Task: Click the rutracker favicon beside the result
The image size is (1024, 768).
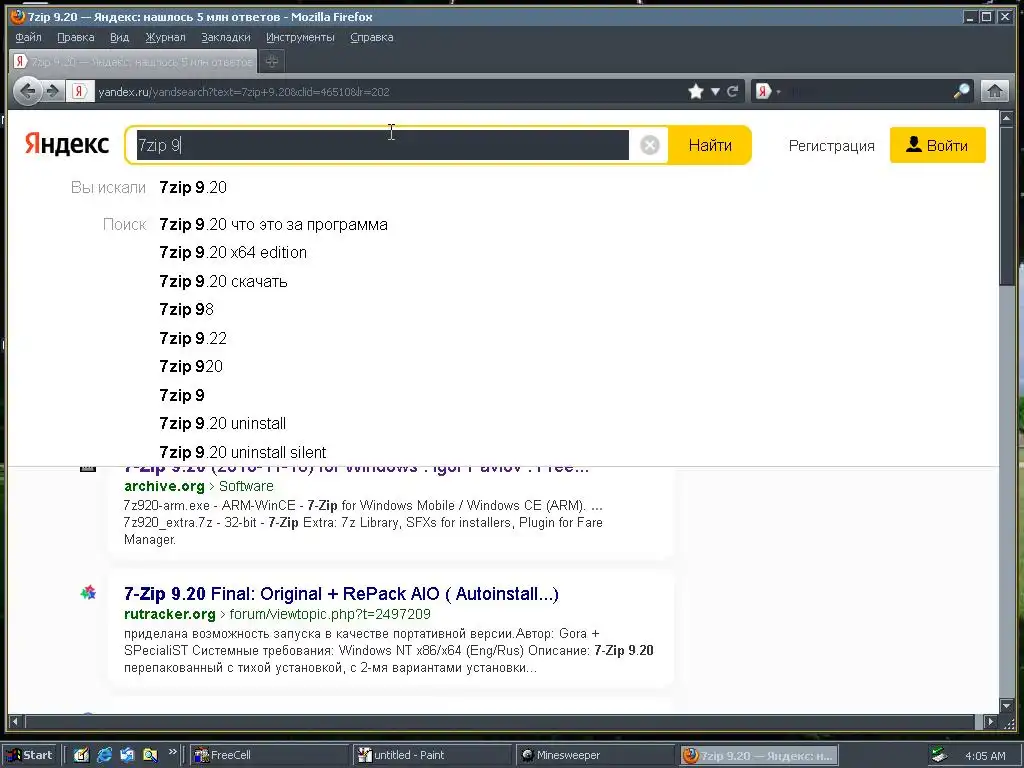Action: click(88, 592)
